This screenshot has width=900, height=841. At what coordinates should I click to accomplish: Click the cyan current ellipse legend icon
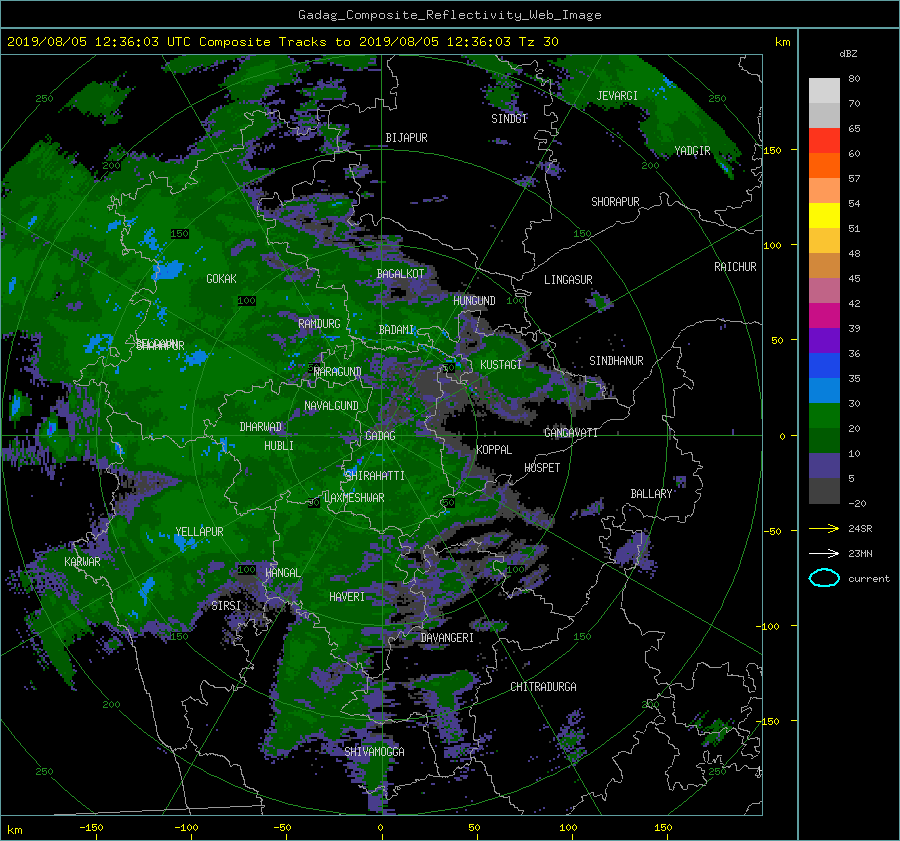click(824, 578)
